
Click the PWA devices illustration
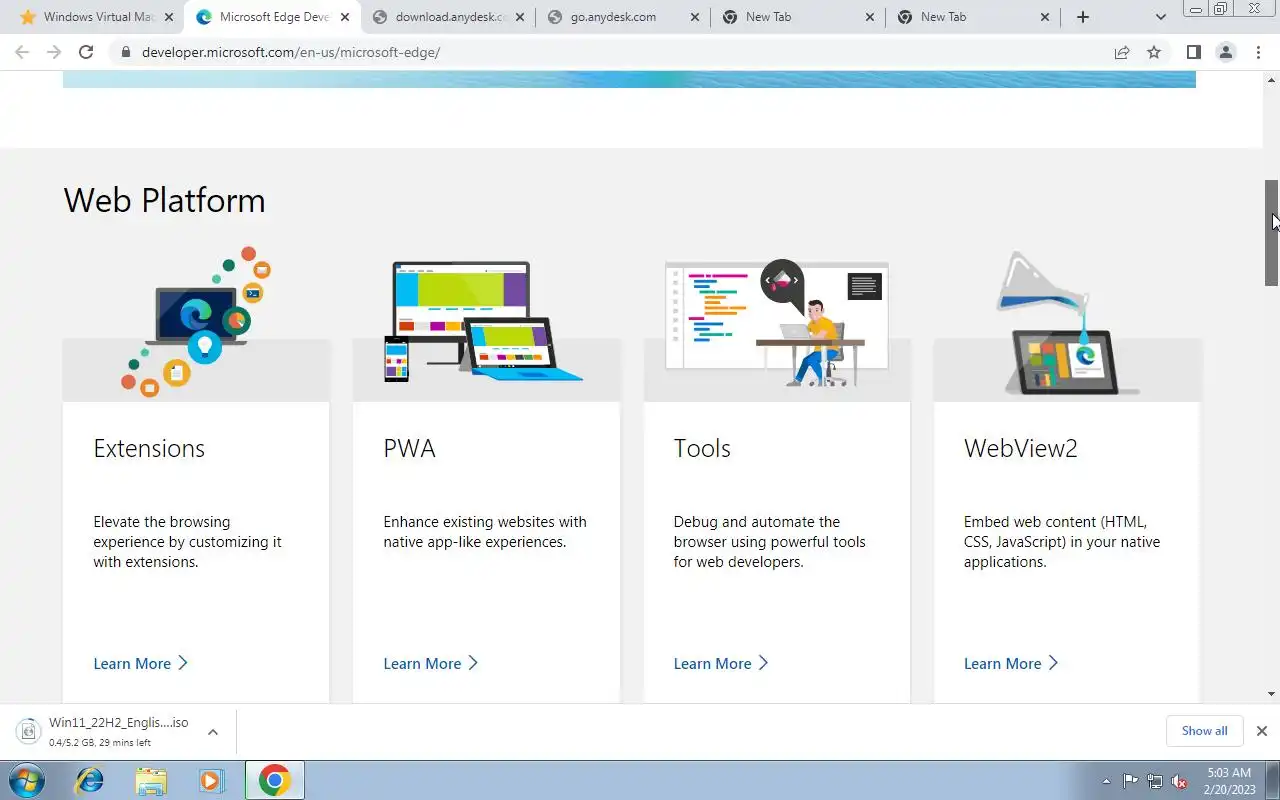483,322
